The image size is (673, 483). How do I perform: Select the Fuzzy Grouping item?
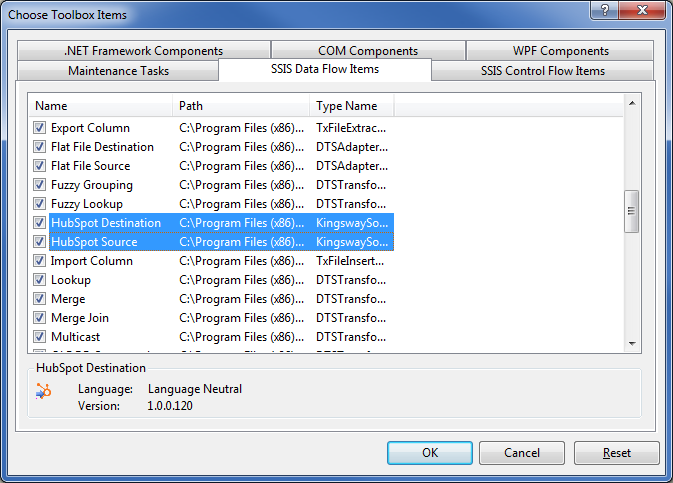pos(92,185)
